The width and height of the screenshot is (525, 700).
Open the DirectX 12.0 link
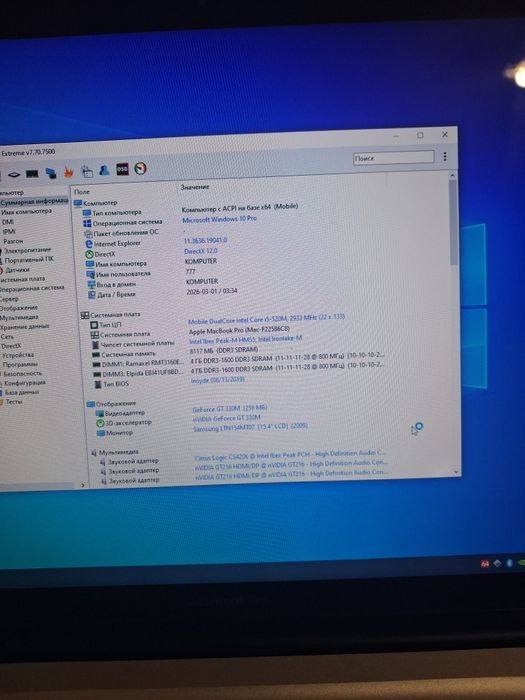click(x=201, y=251)
